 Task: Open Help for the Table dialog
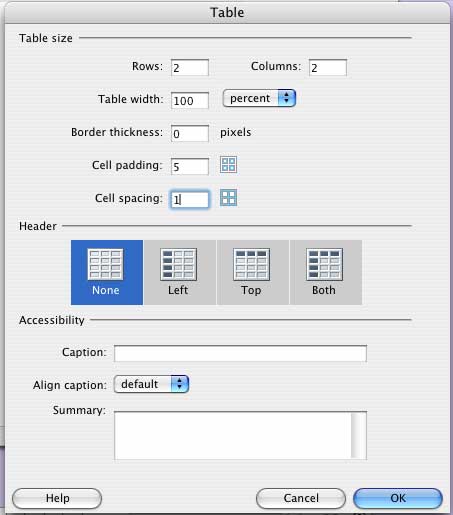[57, 498]
